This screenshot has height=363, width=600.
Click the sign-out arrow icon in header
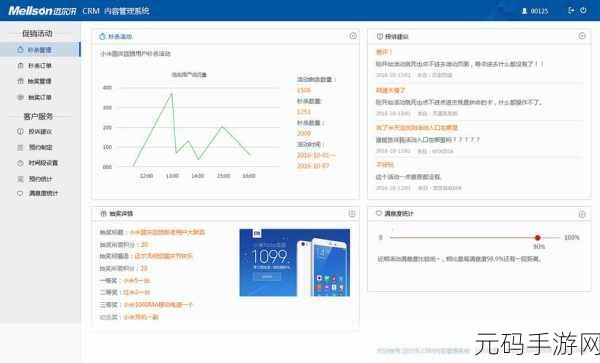[571, 10]
